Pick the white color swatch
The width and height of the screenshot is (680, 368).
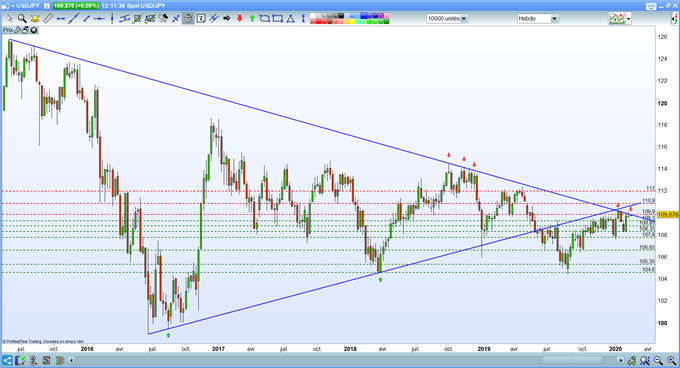[x=314, y=16]
